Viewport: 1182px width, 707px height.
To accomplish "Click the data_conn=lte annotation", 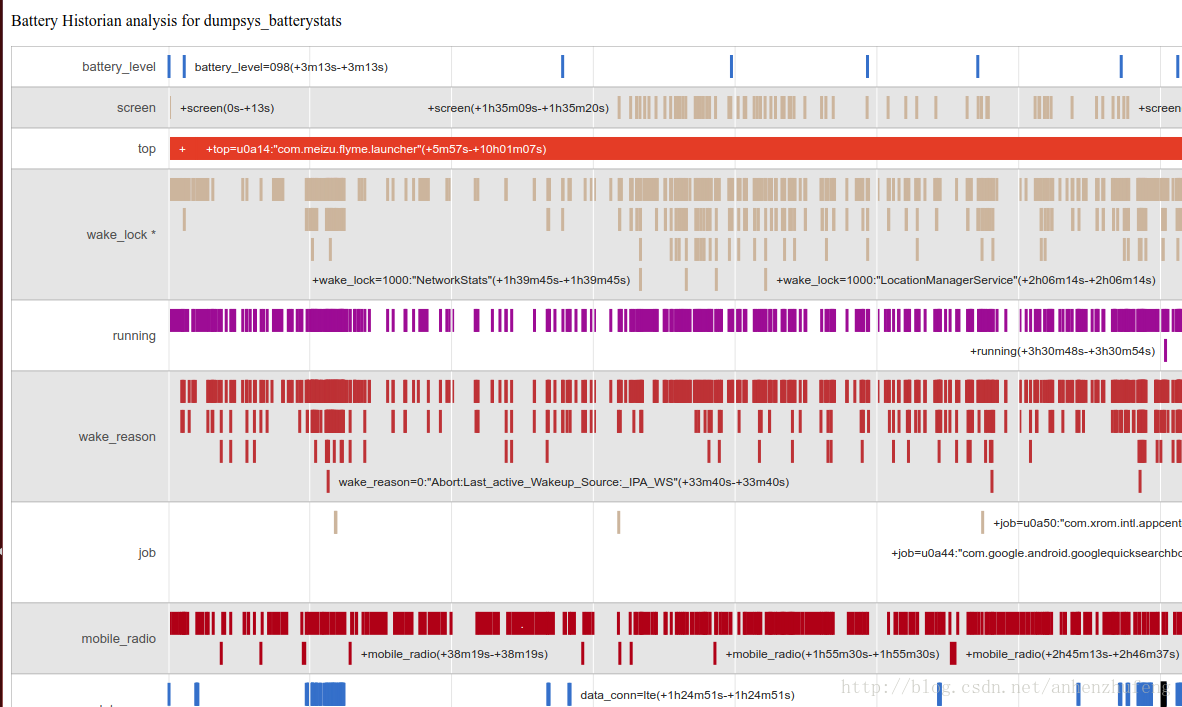I will [687, 694].
